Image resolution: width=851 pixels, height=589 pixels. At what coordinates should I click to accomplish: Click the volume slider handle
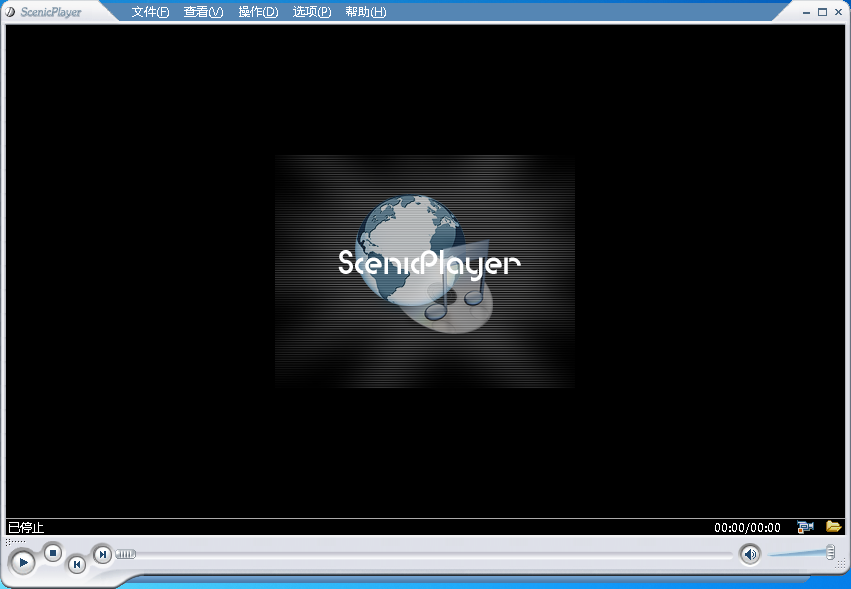pyautogui.click(x=830, y=552)
